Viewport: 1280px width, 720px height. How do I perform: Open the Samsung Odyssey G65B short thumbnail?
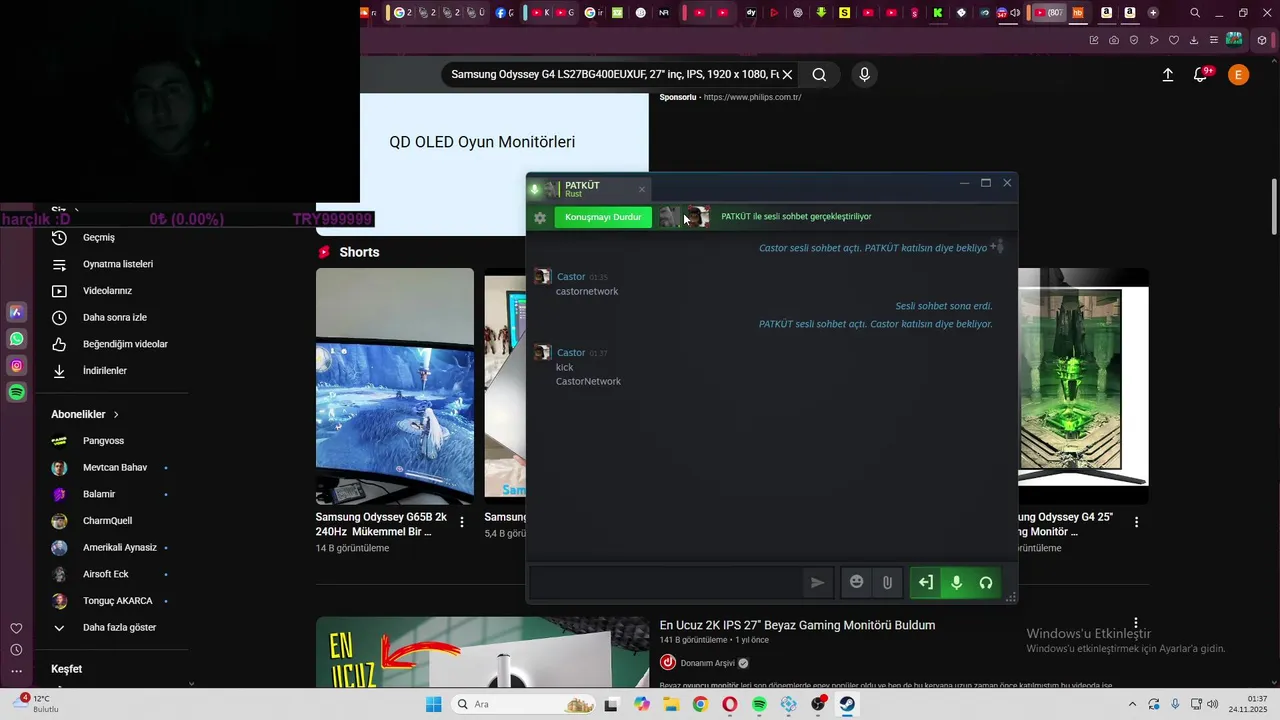395,386
